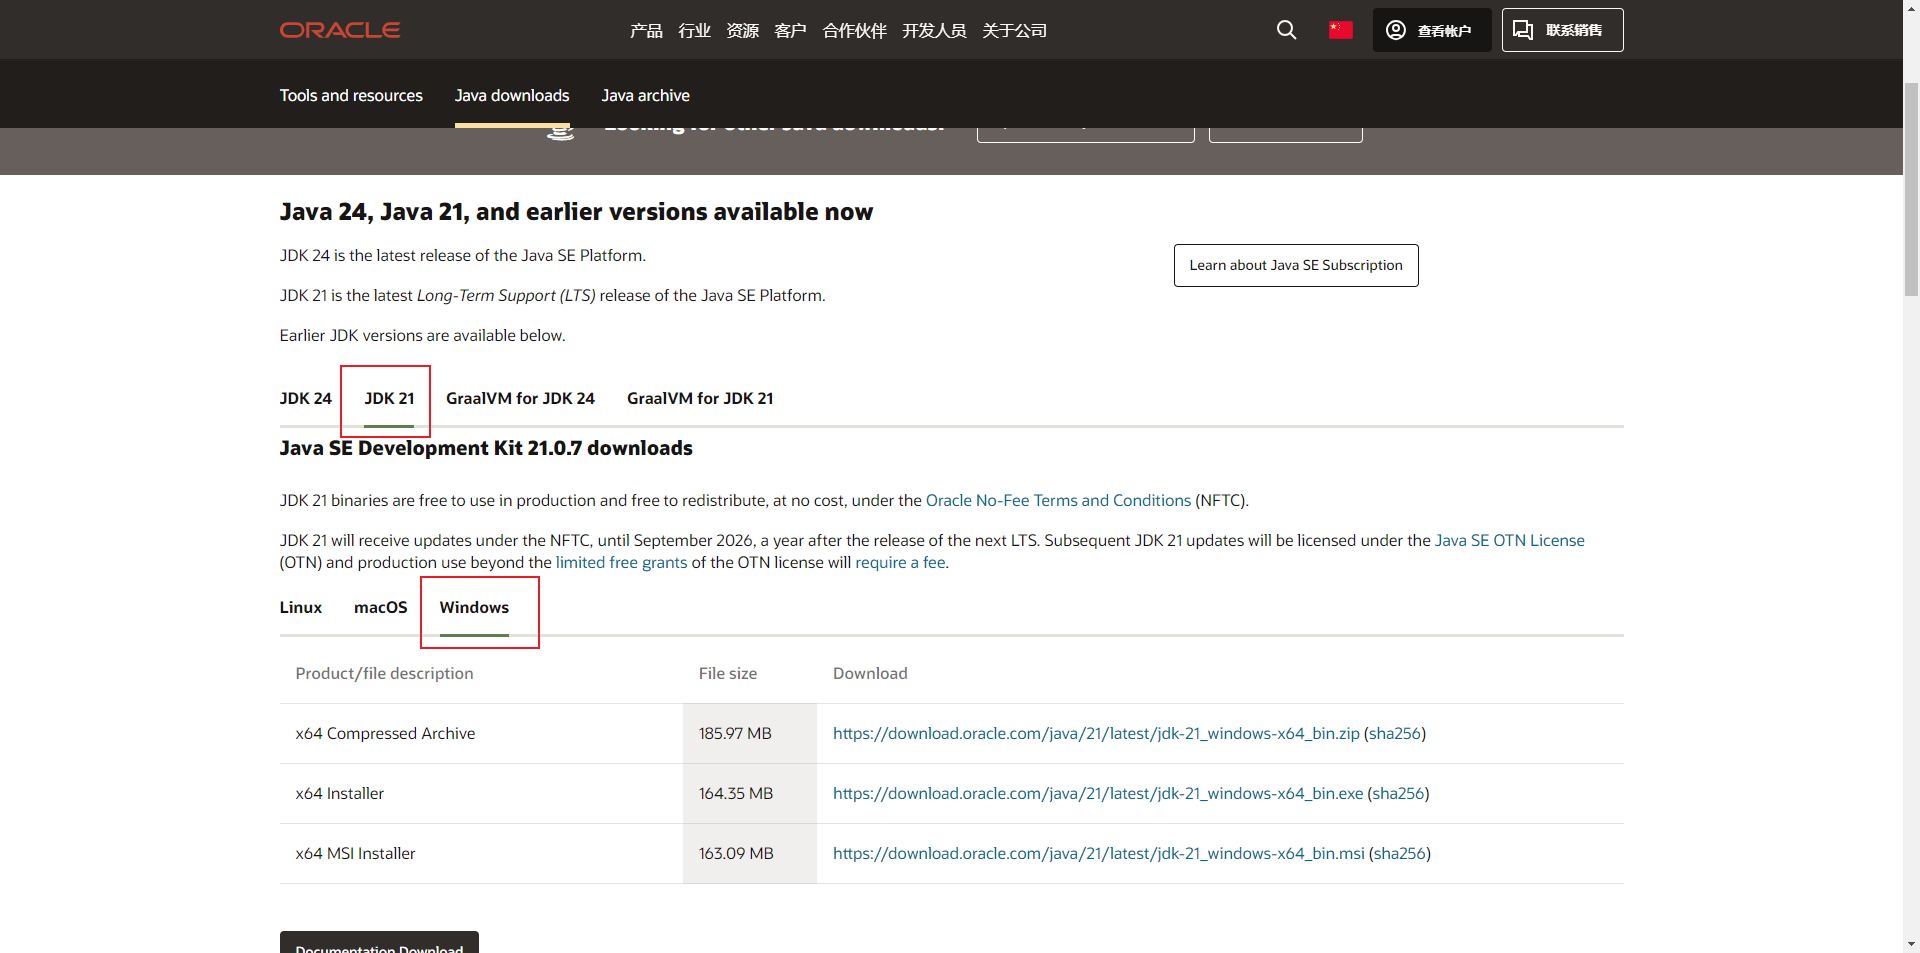Switch to the Java archive tab
The width and height of the screenshot is (1920, 953).
tap(645, 95)
